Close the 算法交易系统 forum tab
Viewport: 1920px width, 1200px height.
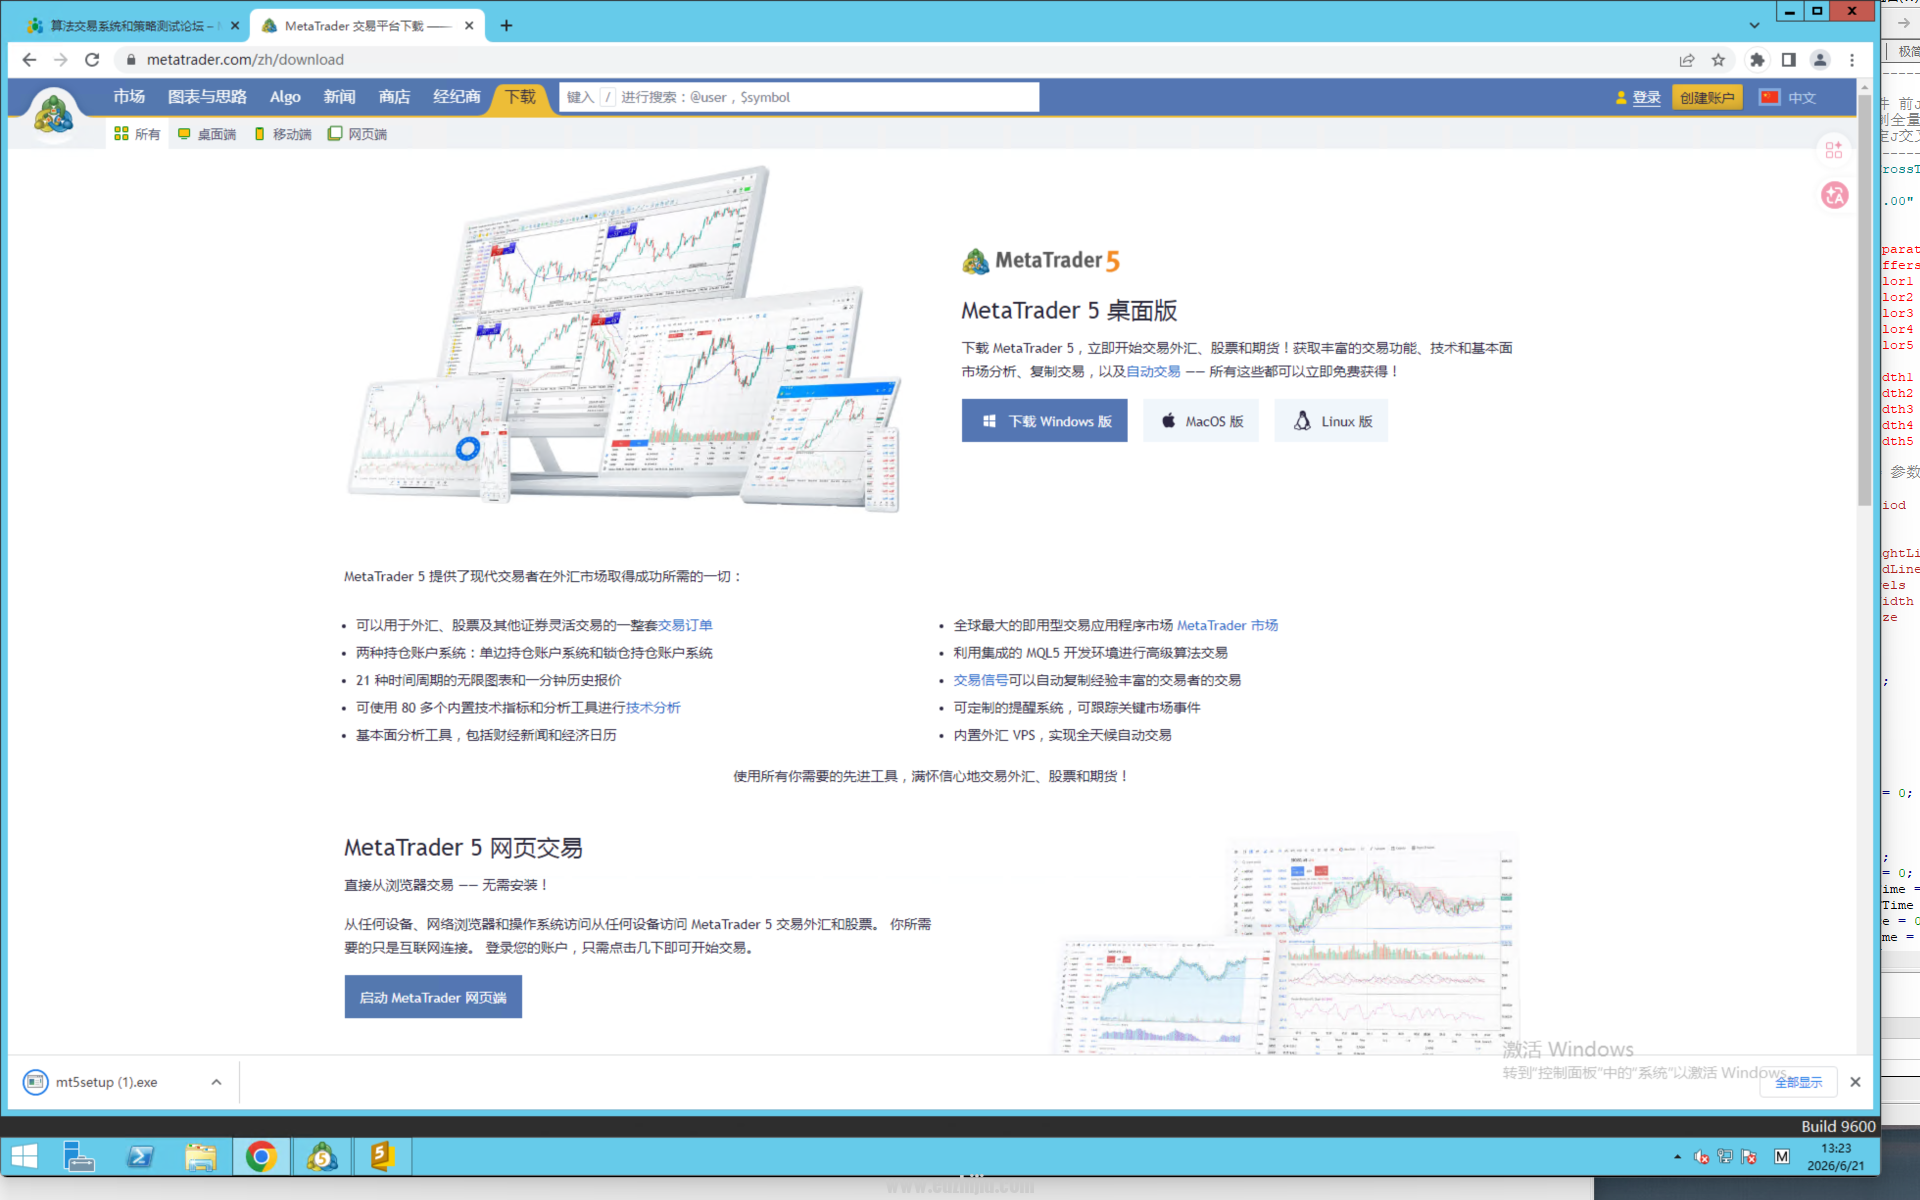[235, 26]
